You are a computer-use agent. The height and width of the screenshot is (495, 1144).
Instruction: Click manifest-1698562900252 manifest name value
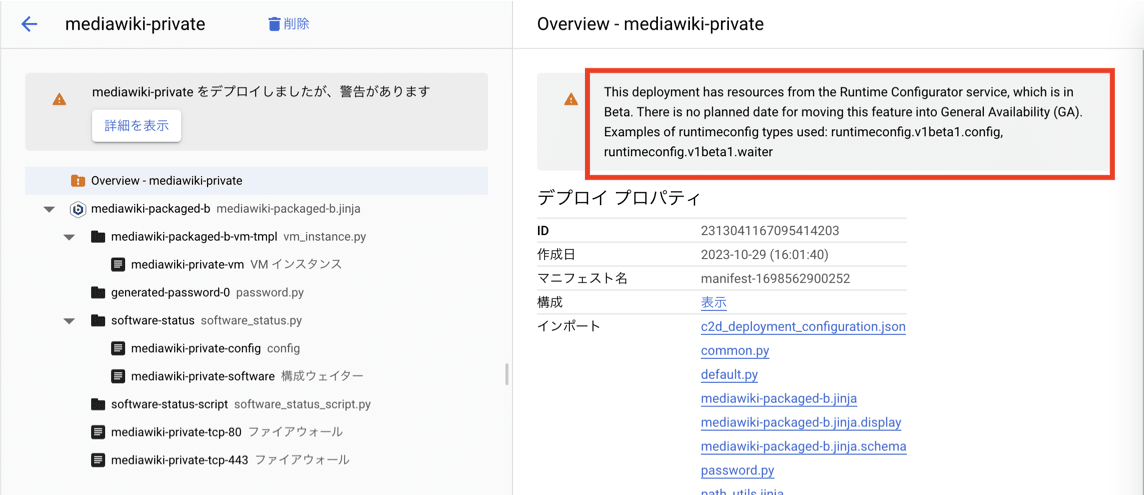[x=776, y=279]
